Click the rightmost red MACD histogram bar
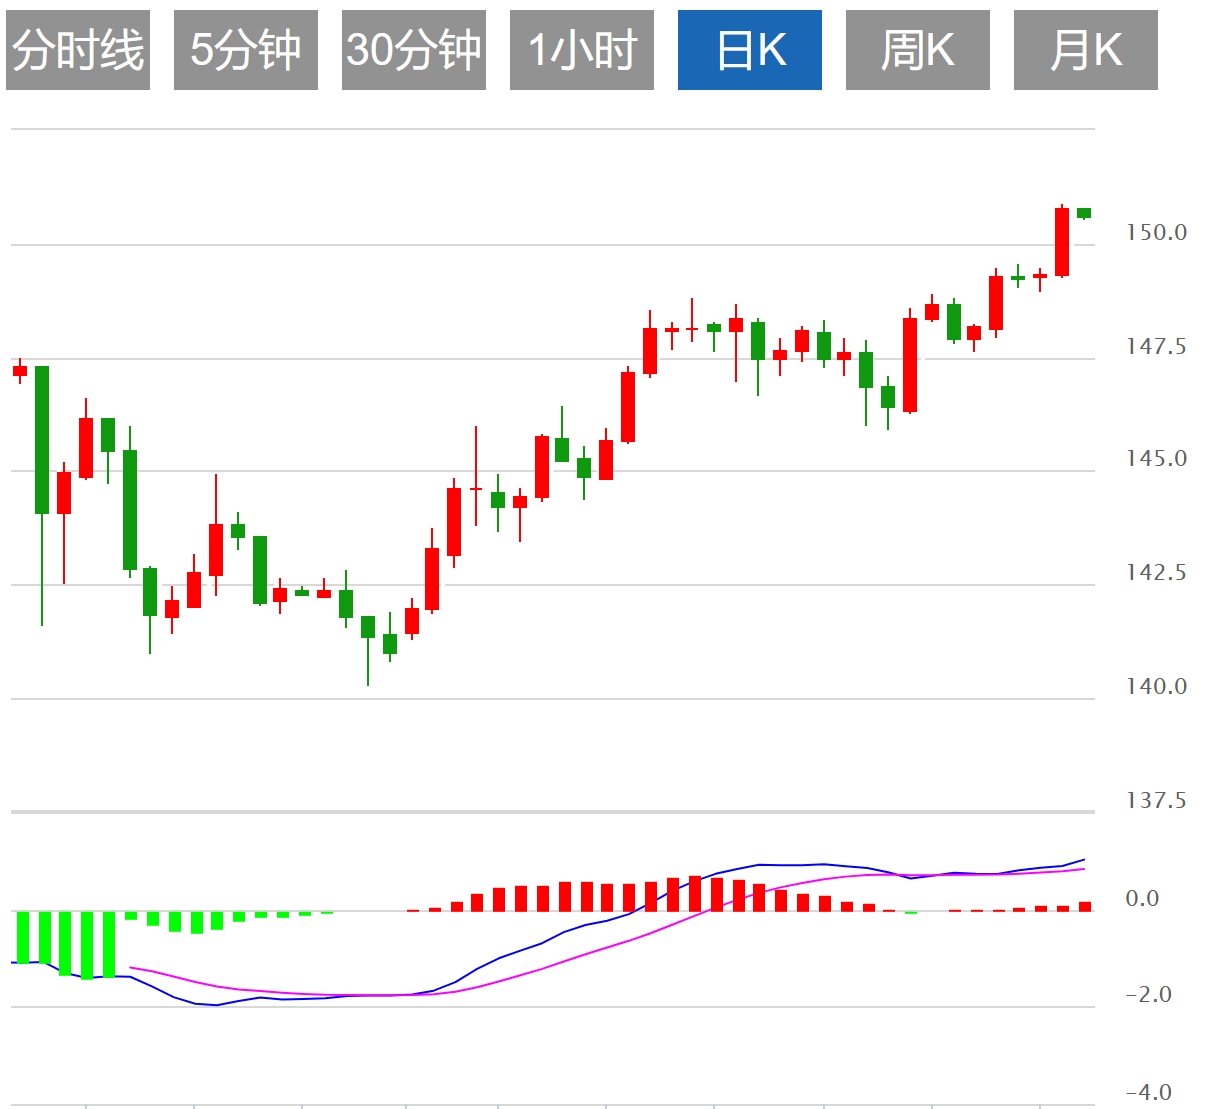 [x=1085, y=907]
